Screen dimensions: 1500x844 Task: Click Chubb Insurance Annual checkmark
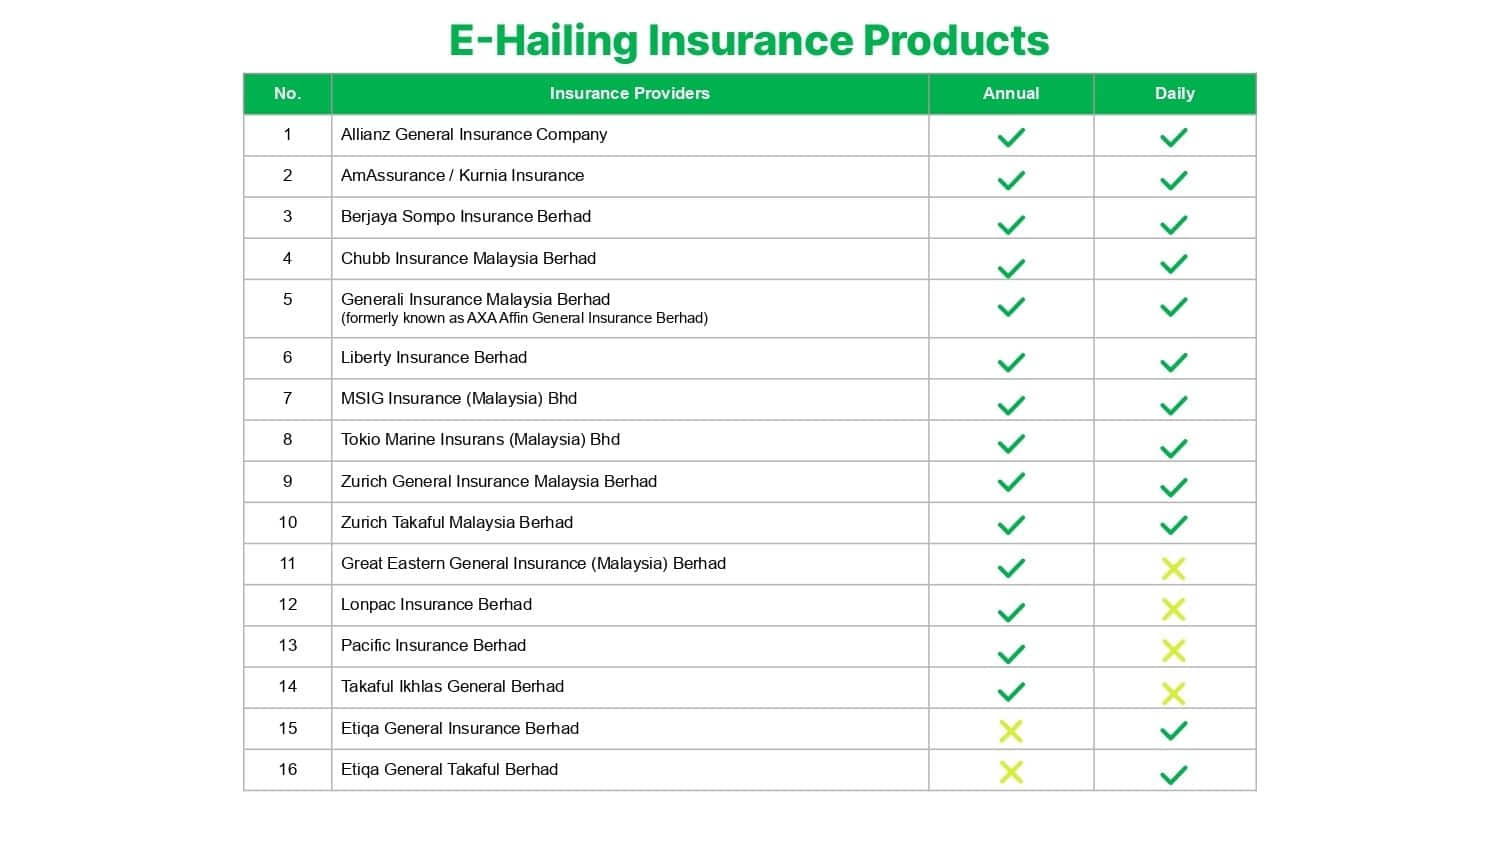click(1011, 268)
